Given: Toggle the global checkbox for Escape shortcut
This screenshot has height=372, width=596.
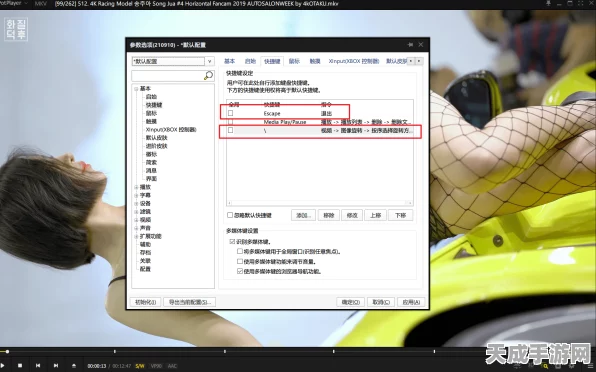Looking at the screenshot, I should (x=230, y=113).
